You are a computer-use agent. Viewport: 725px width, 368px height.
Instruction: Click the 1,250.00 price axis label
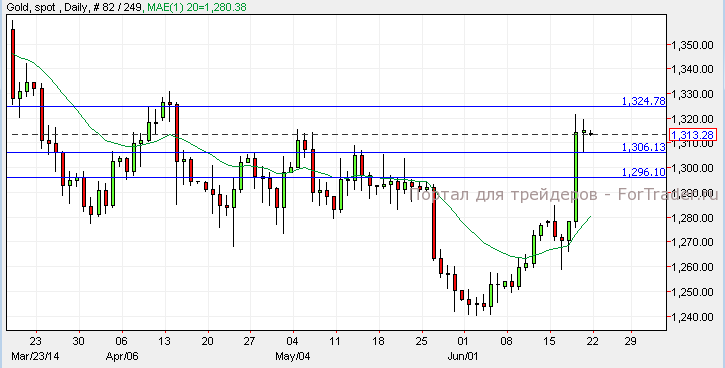pyautogui.click(x=692, y=292)
